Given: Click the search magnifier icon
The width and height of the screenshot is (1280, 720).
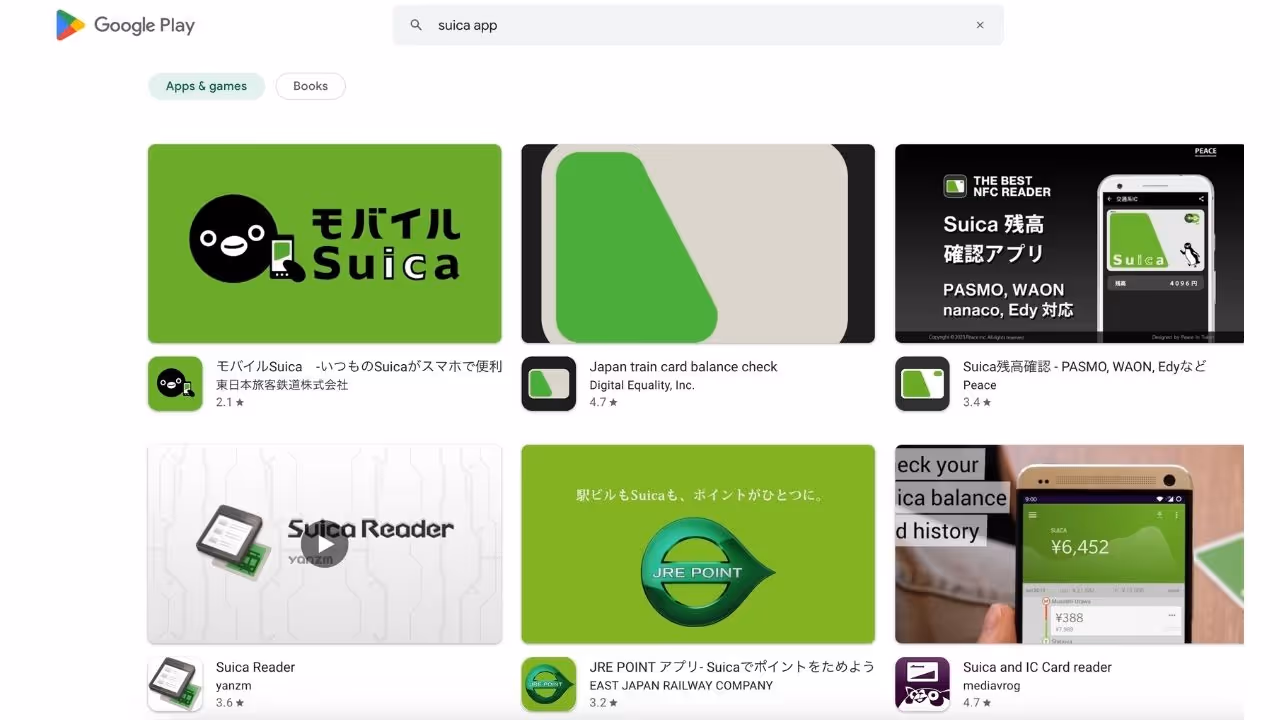Looking at the screenshot, I should click(416, 25).
